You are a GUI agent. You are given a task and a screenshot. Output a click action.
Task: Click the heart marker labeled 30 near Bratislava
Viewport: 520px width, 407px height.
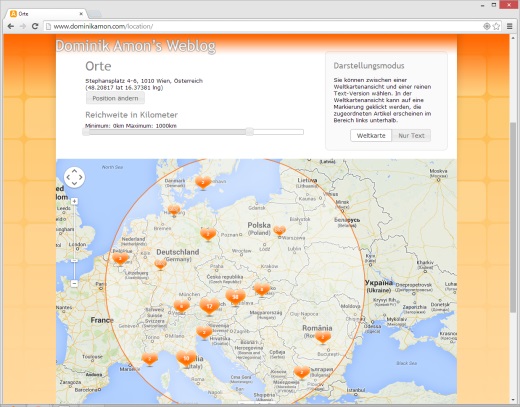pyautogui.click(x=235, y=297)
